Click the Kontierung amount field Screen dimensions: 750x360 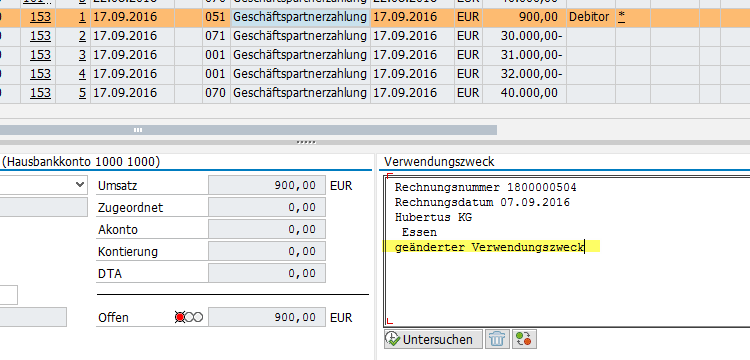267,251
